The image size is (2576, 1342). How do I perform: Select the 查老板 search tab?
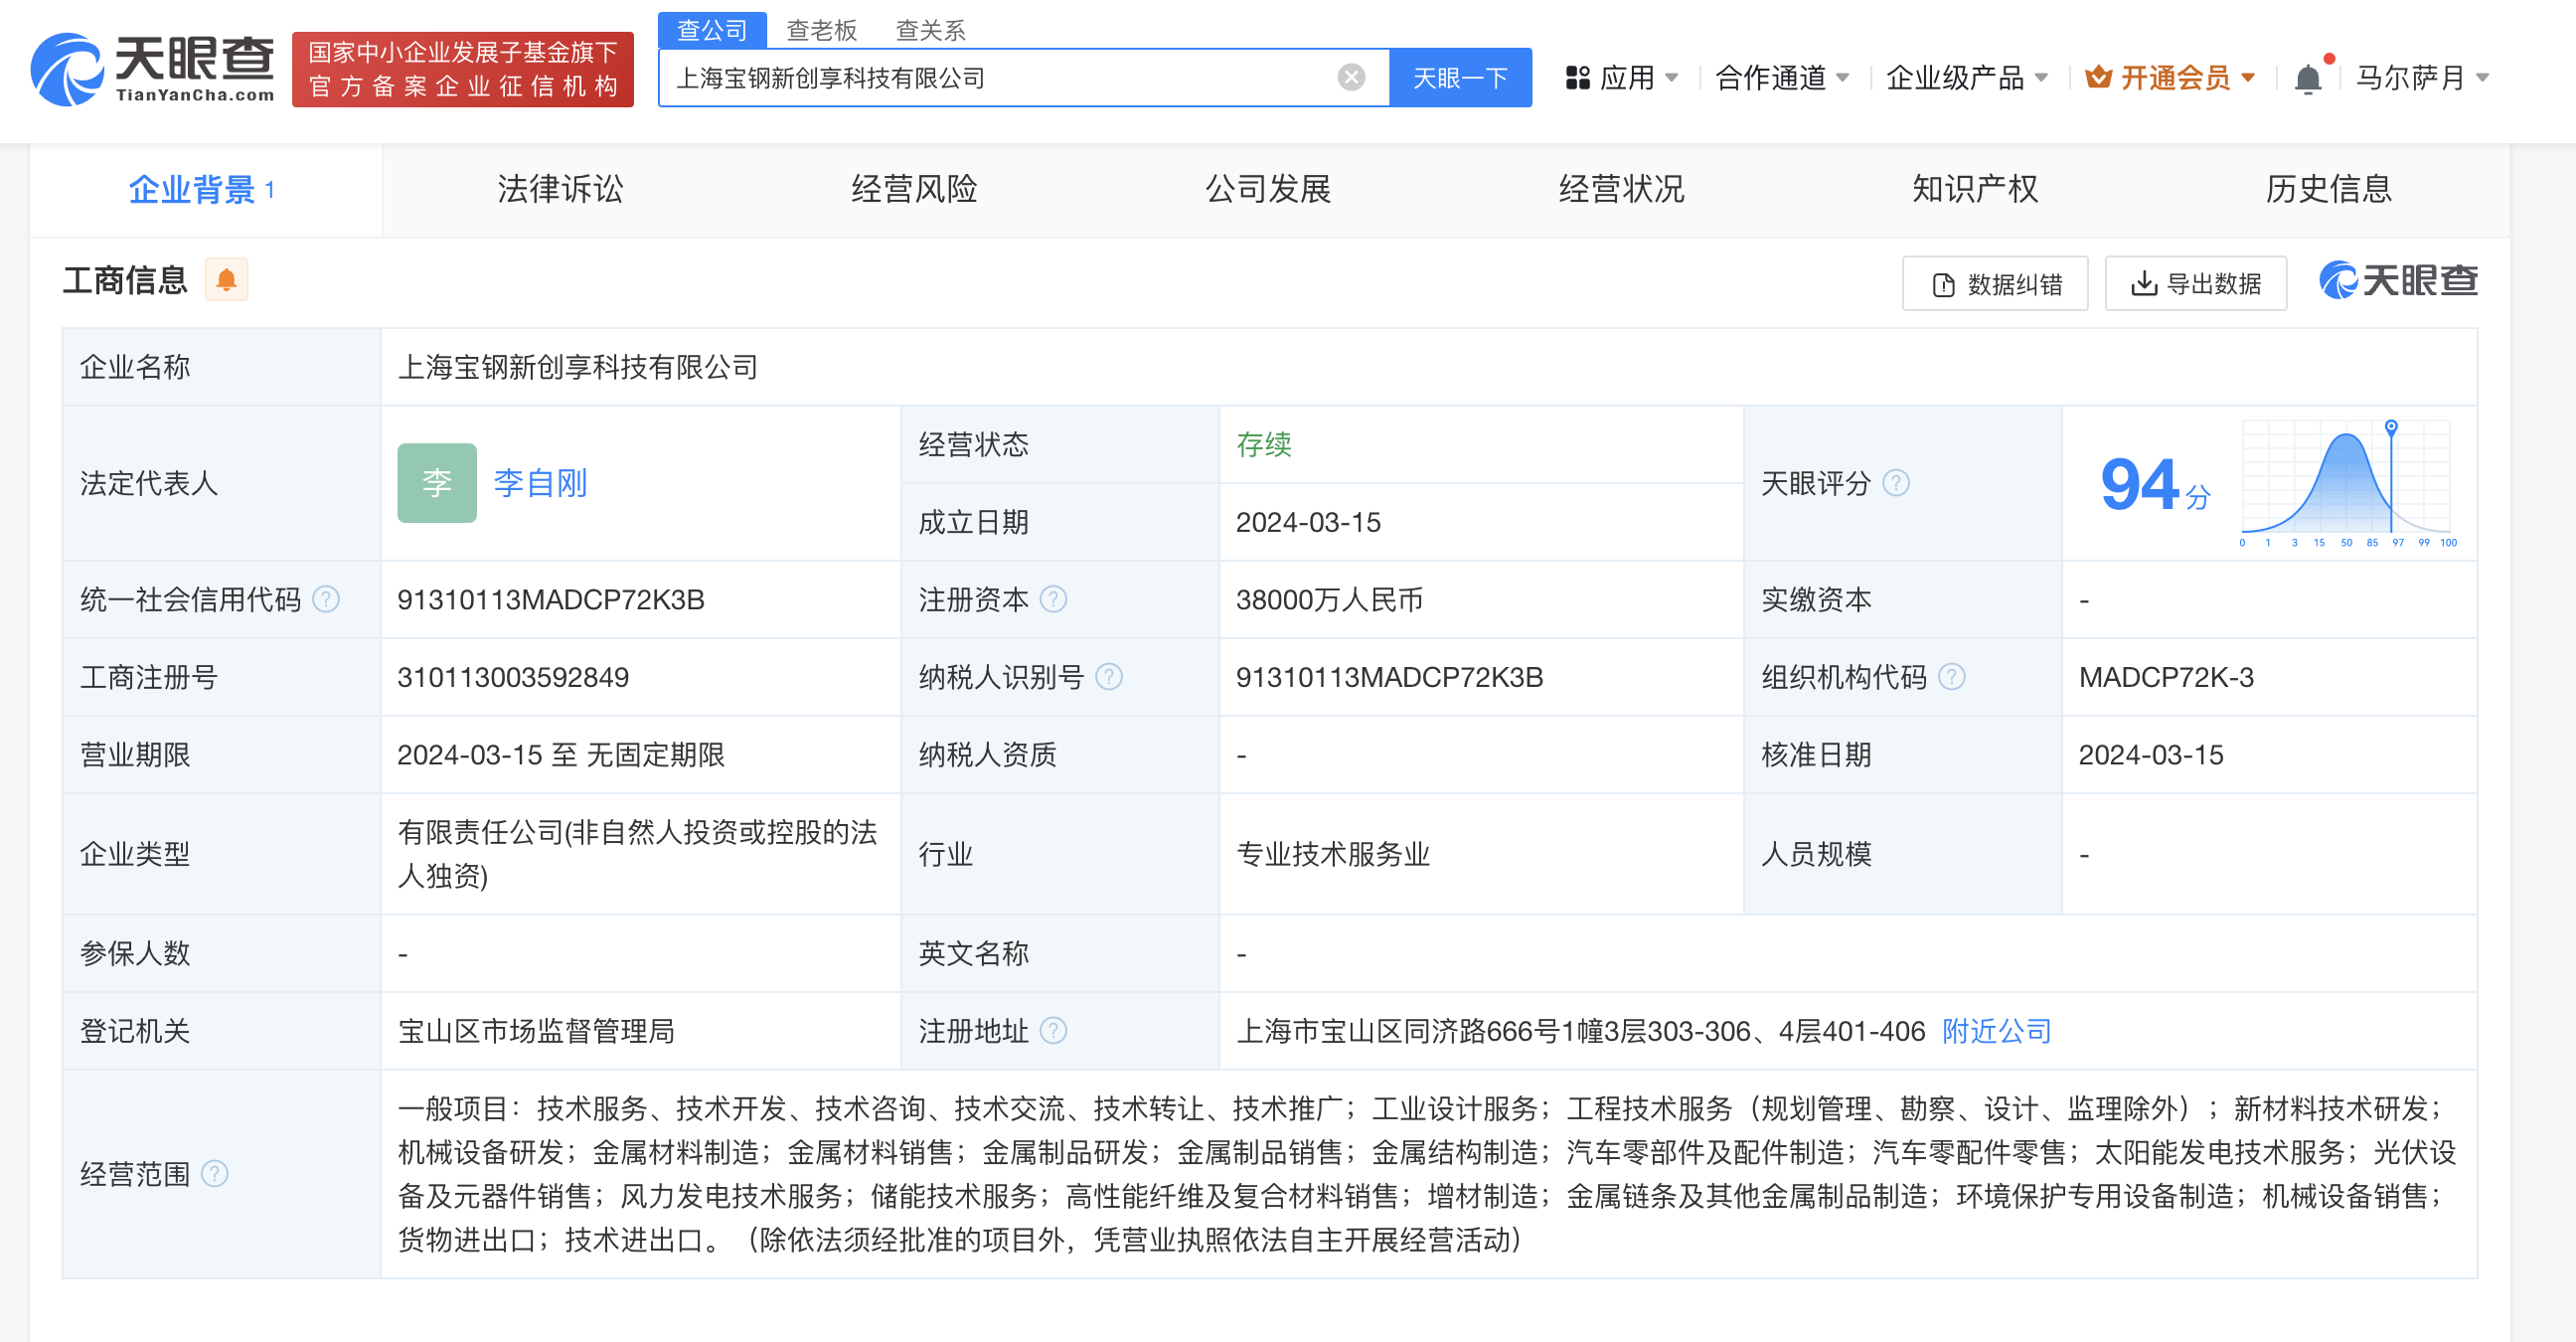pyautogui.click(x=821, y=30)
